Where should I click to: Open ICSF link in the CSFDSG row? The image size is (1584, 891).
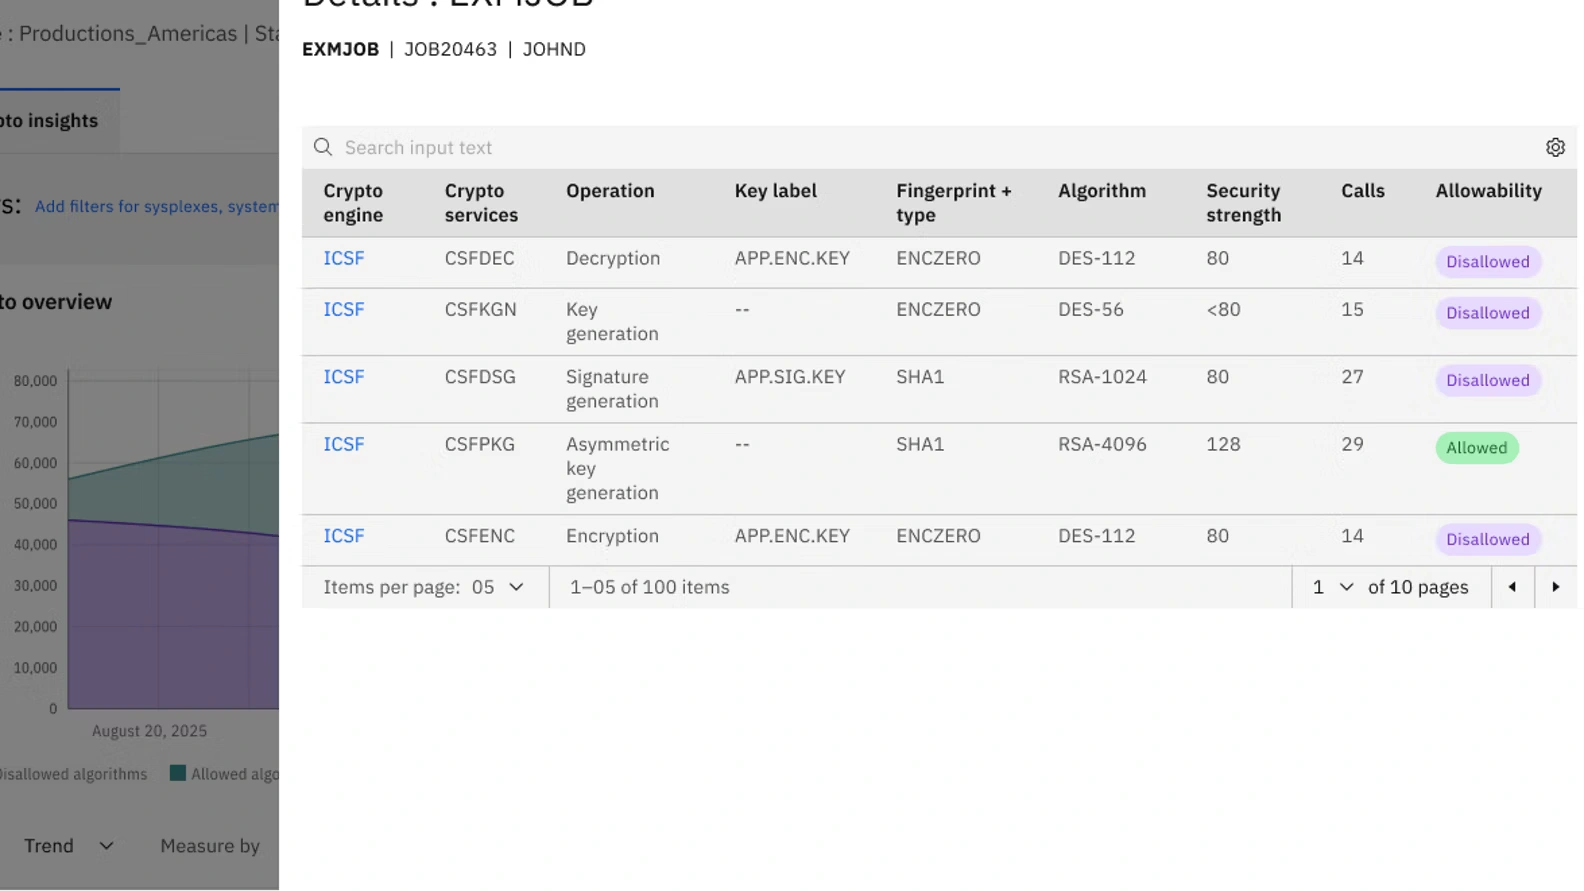point(343,377)
